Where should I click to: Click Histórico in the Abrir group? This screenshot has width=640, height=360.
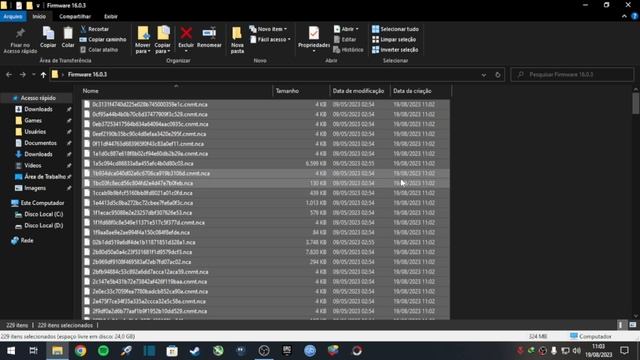tap(348, 50)
